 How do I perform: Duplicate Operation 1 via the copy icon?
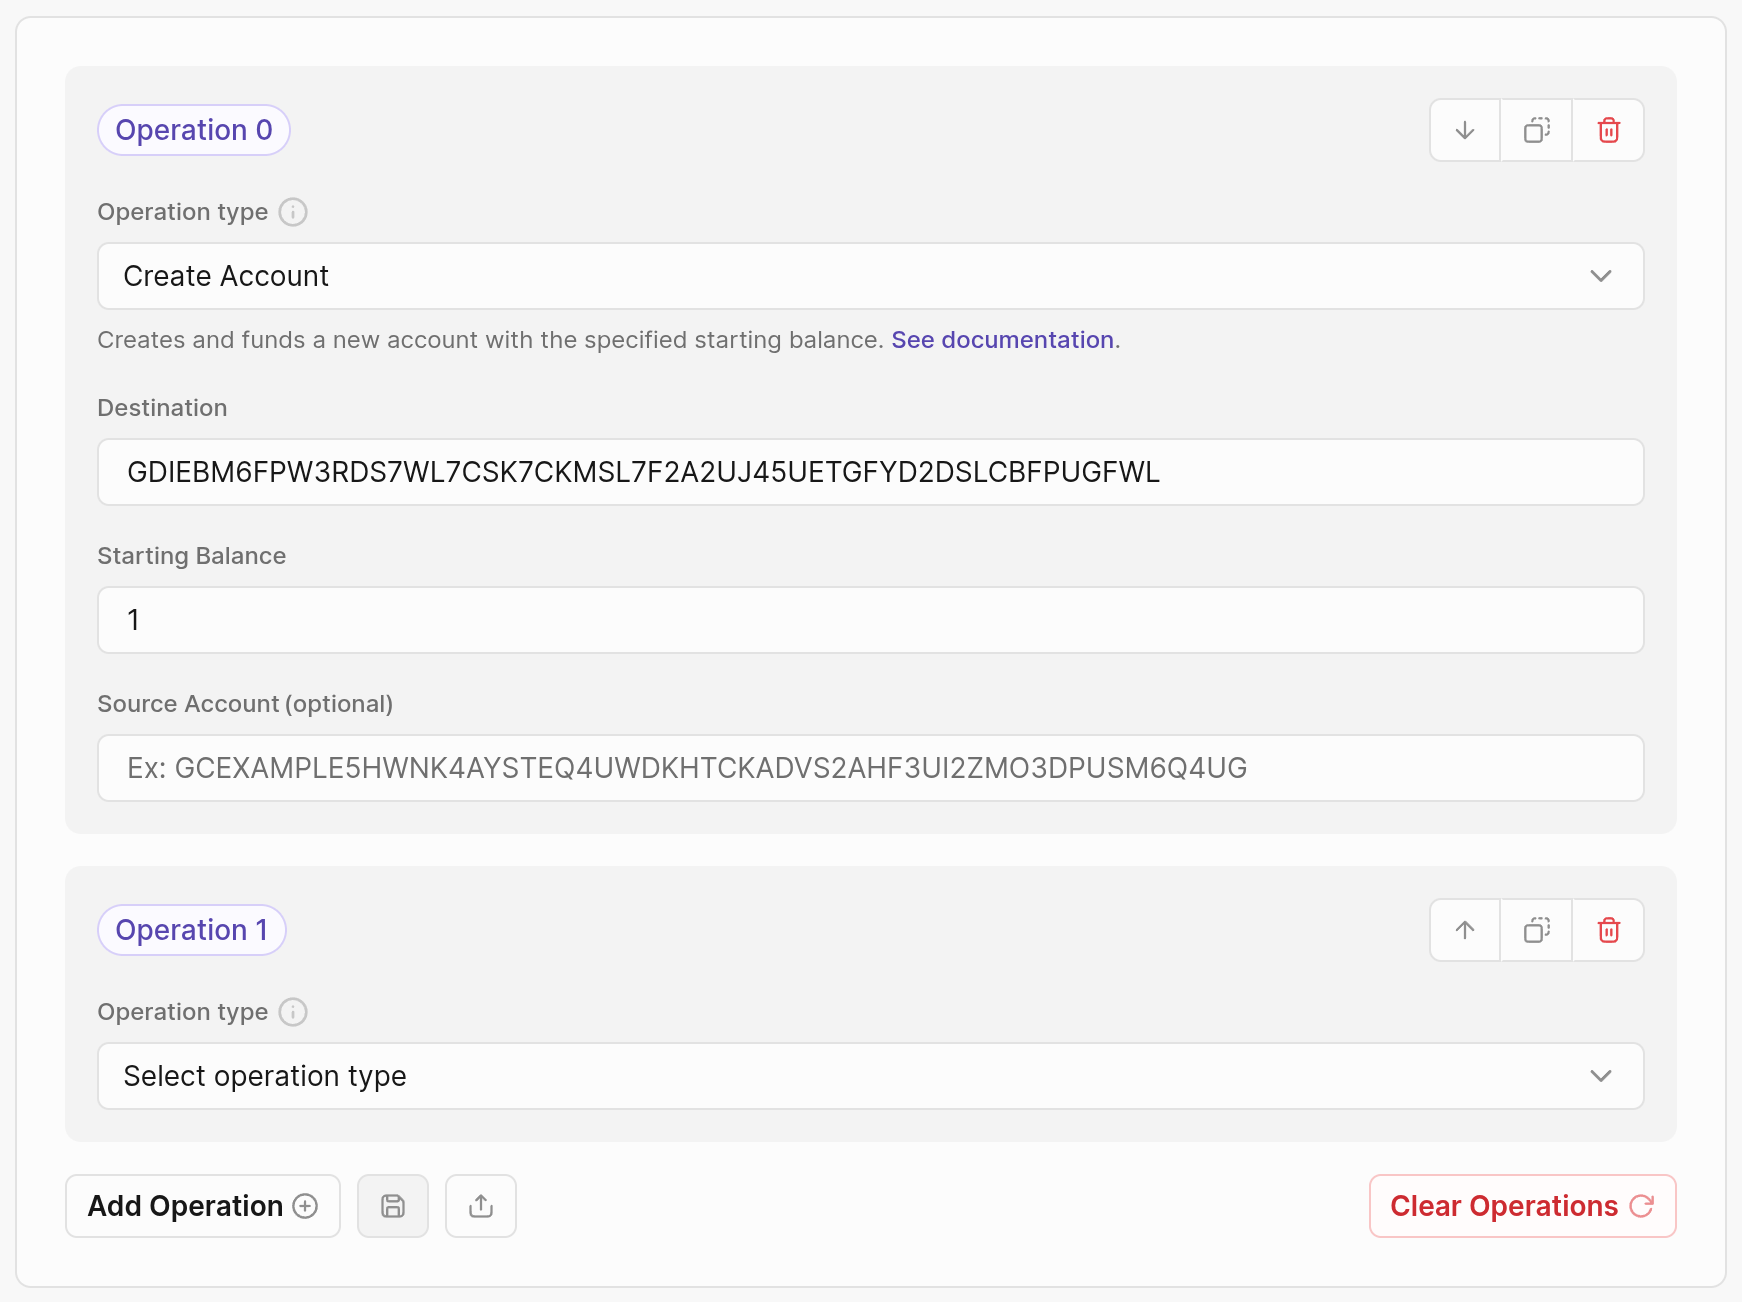[1535, 930]
